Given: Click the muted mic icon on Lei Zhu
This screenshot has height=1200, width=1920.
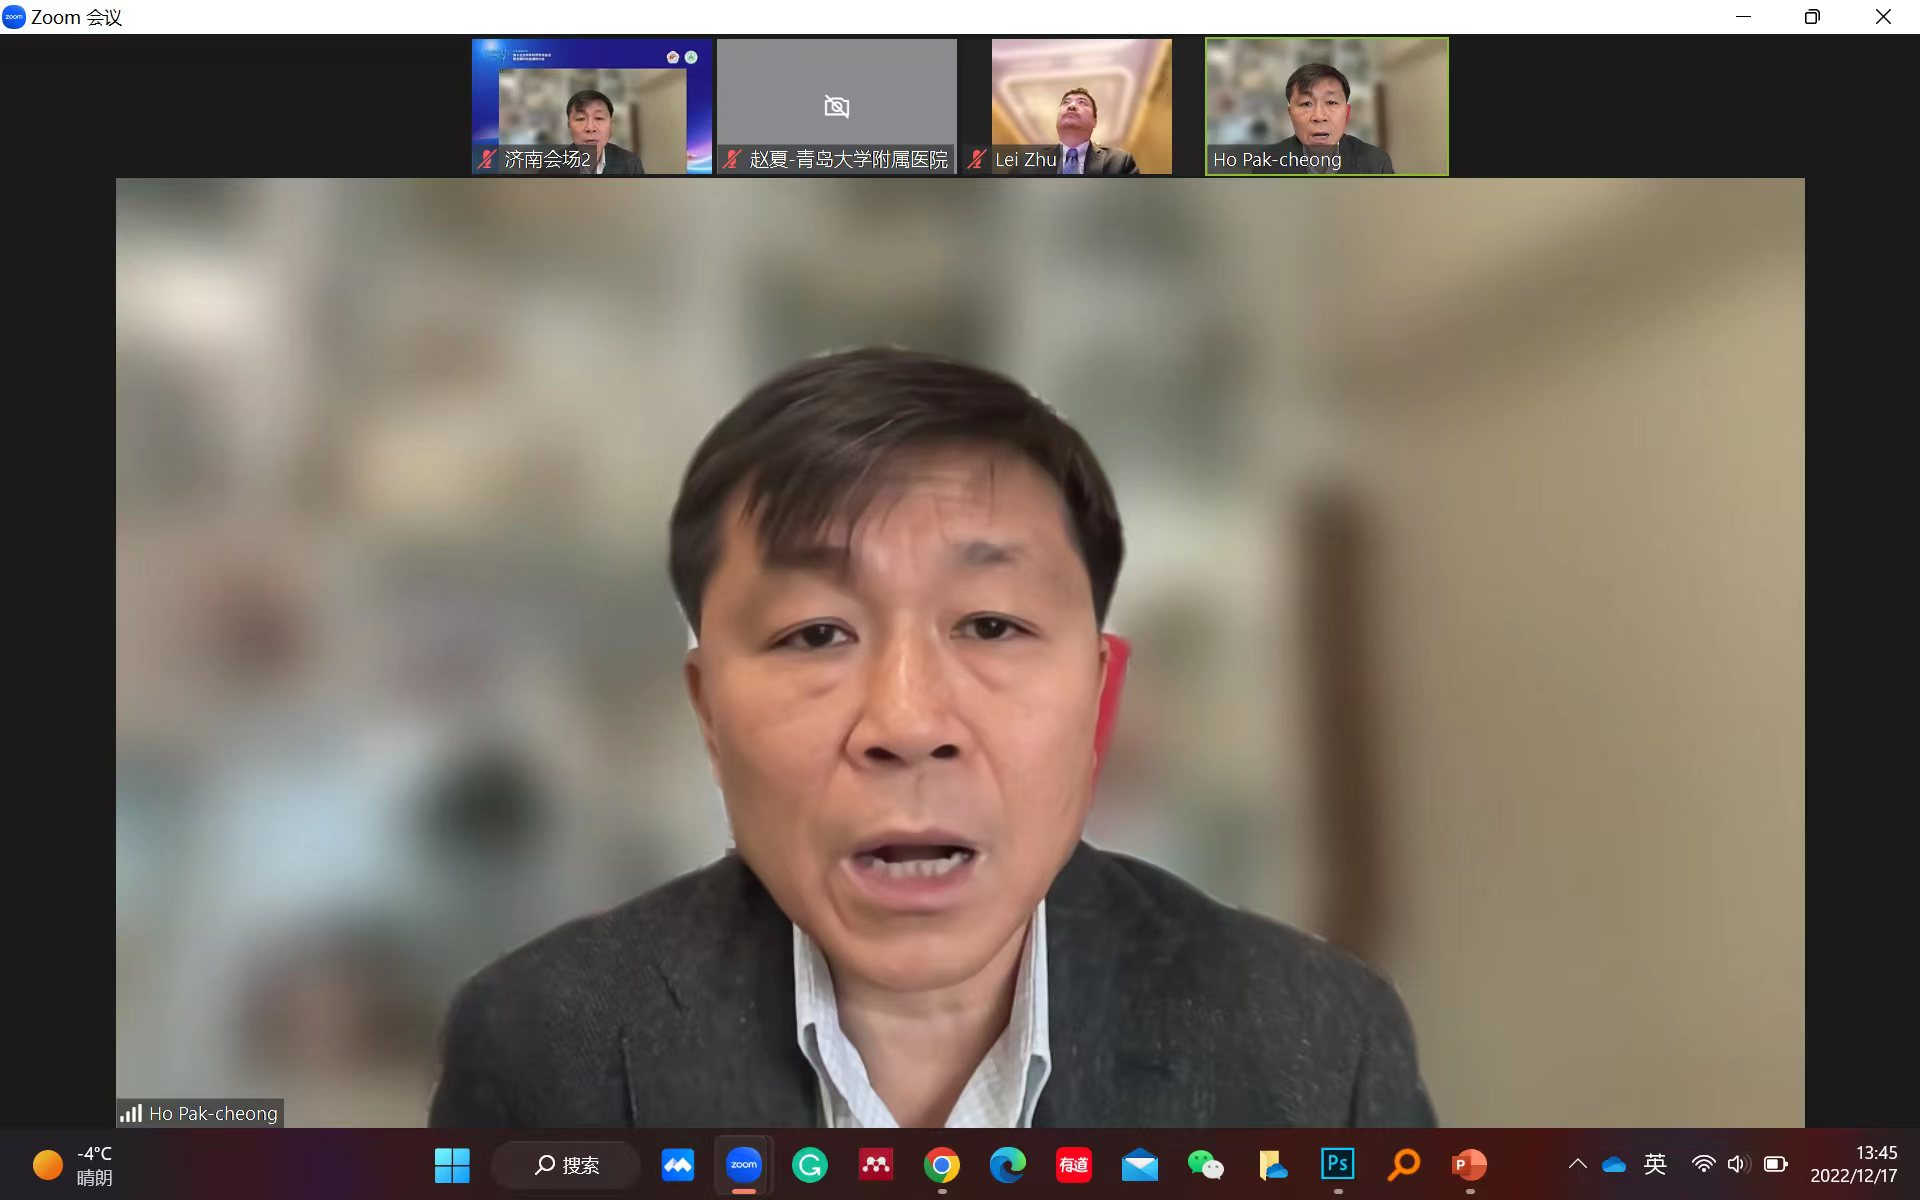Looking at the screenshot, I should pos(977,159).
